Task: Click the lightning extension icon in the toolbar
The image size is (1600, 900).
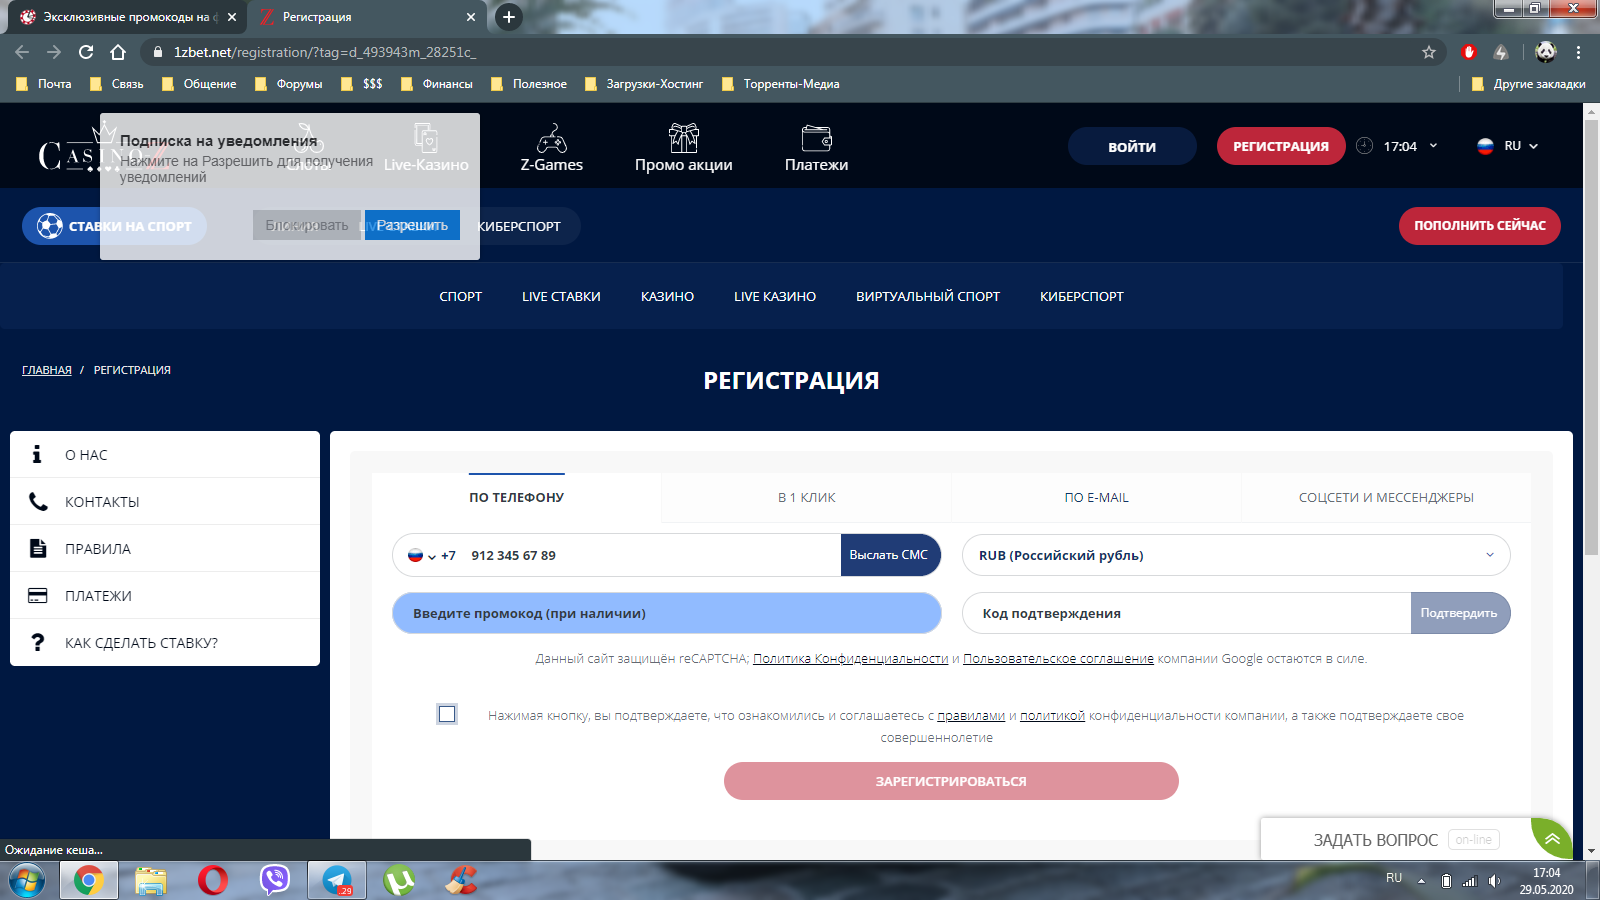Action: coord(1501,52)
